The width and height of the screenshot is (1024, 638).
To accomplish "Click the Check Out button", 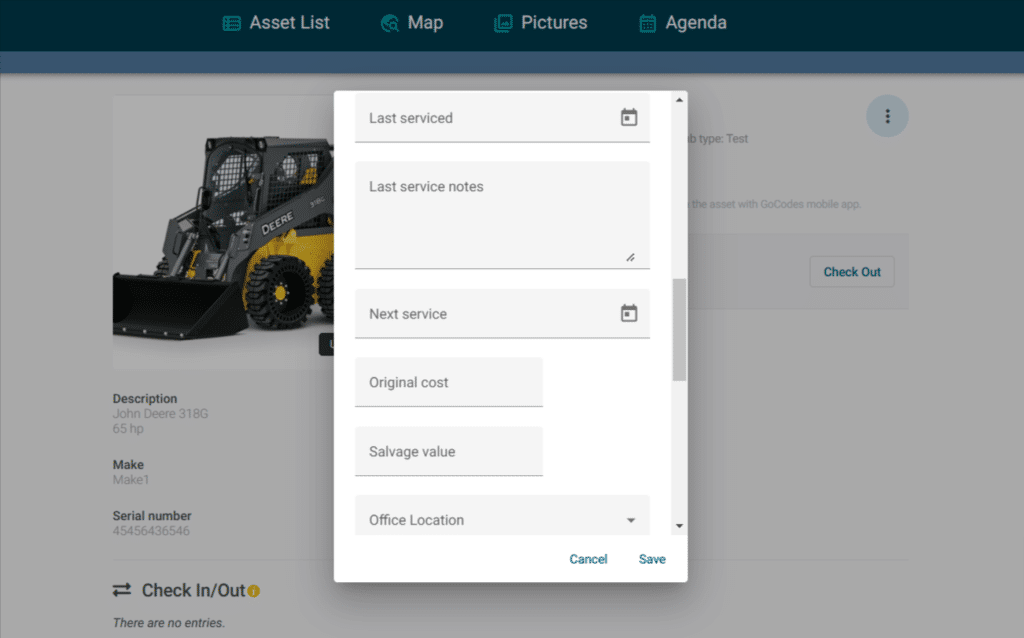I will coord(852,272).
